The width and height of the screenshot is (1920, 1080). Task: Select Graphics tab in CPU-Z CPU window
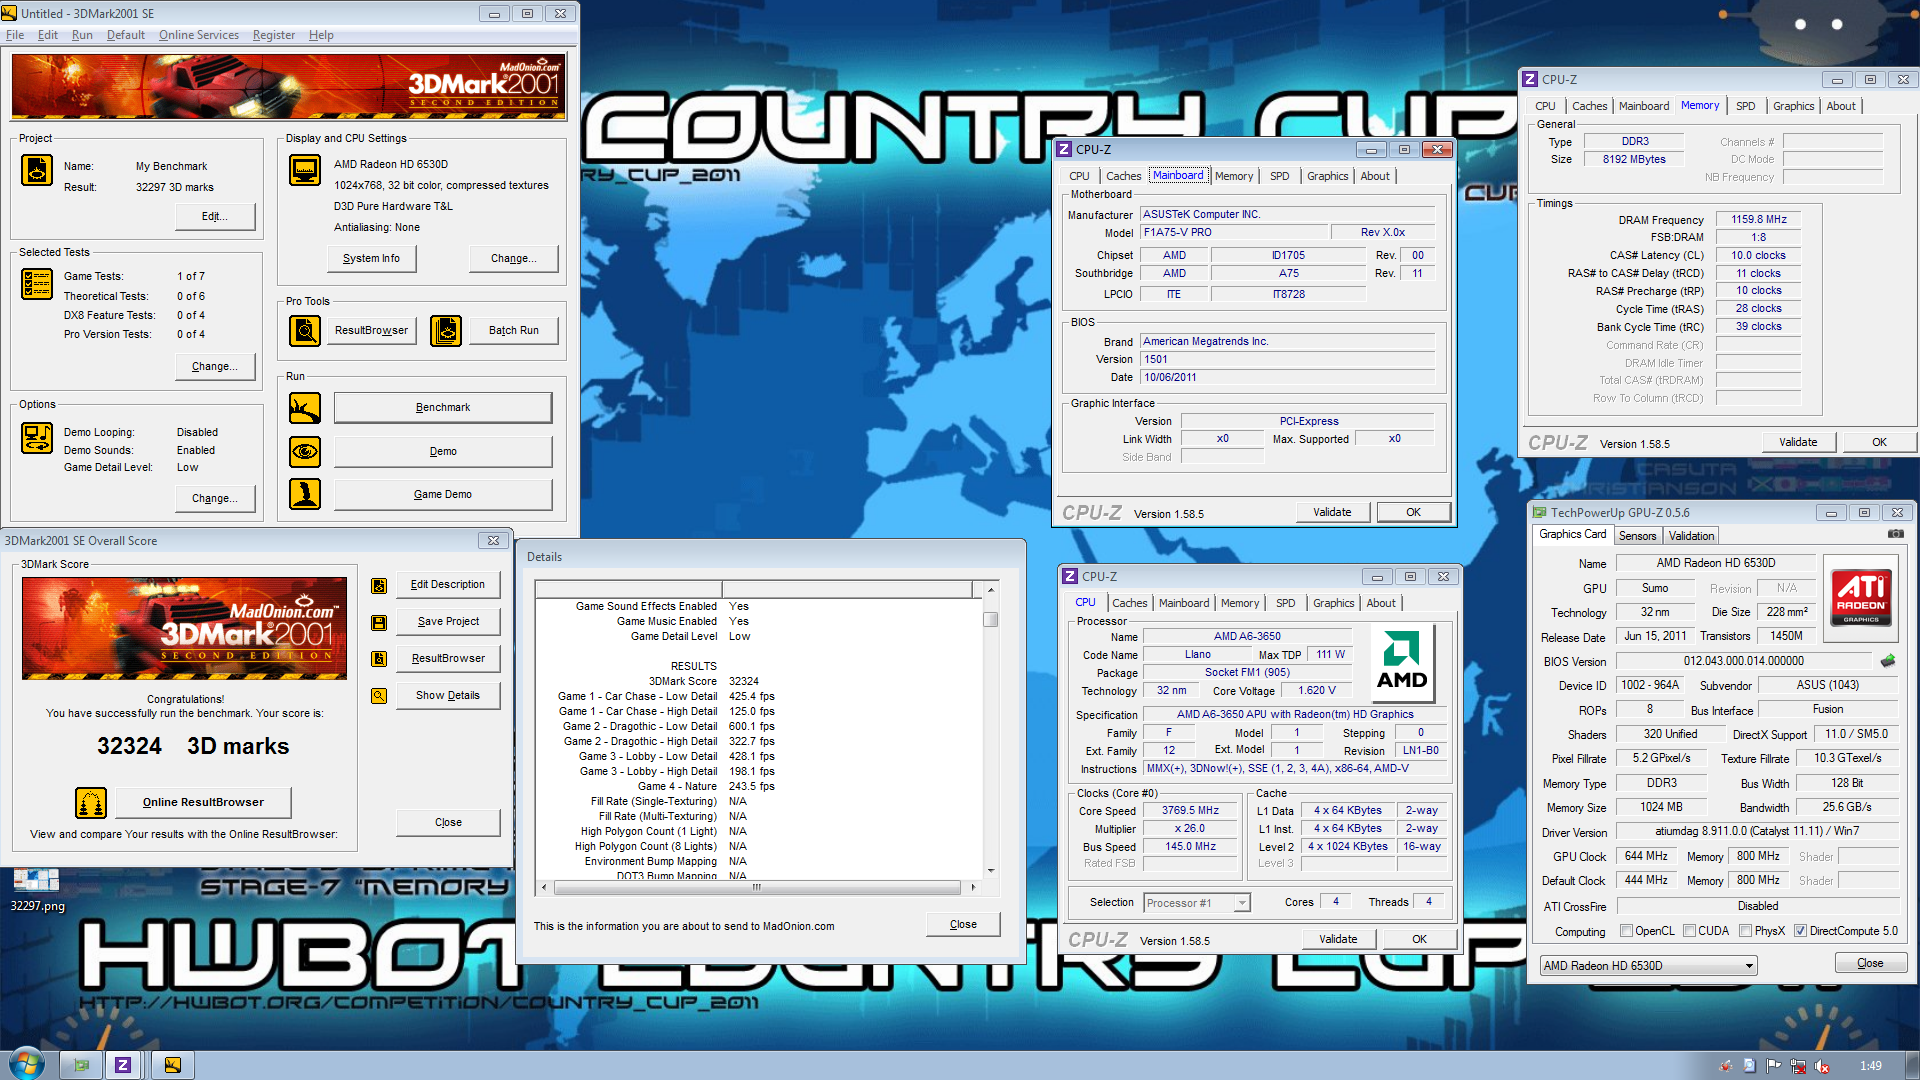click(1333, 603)
